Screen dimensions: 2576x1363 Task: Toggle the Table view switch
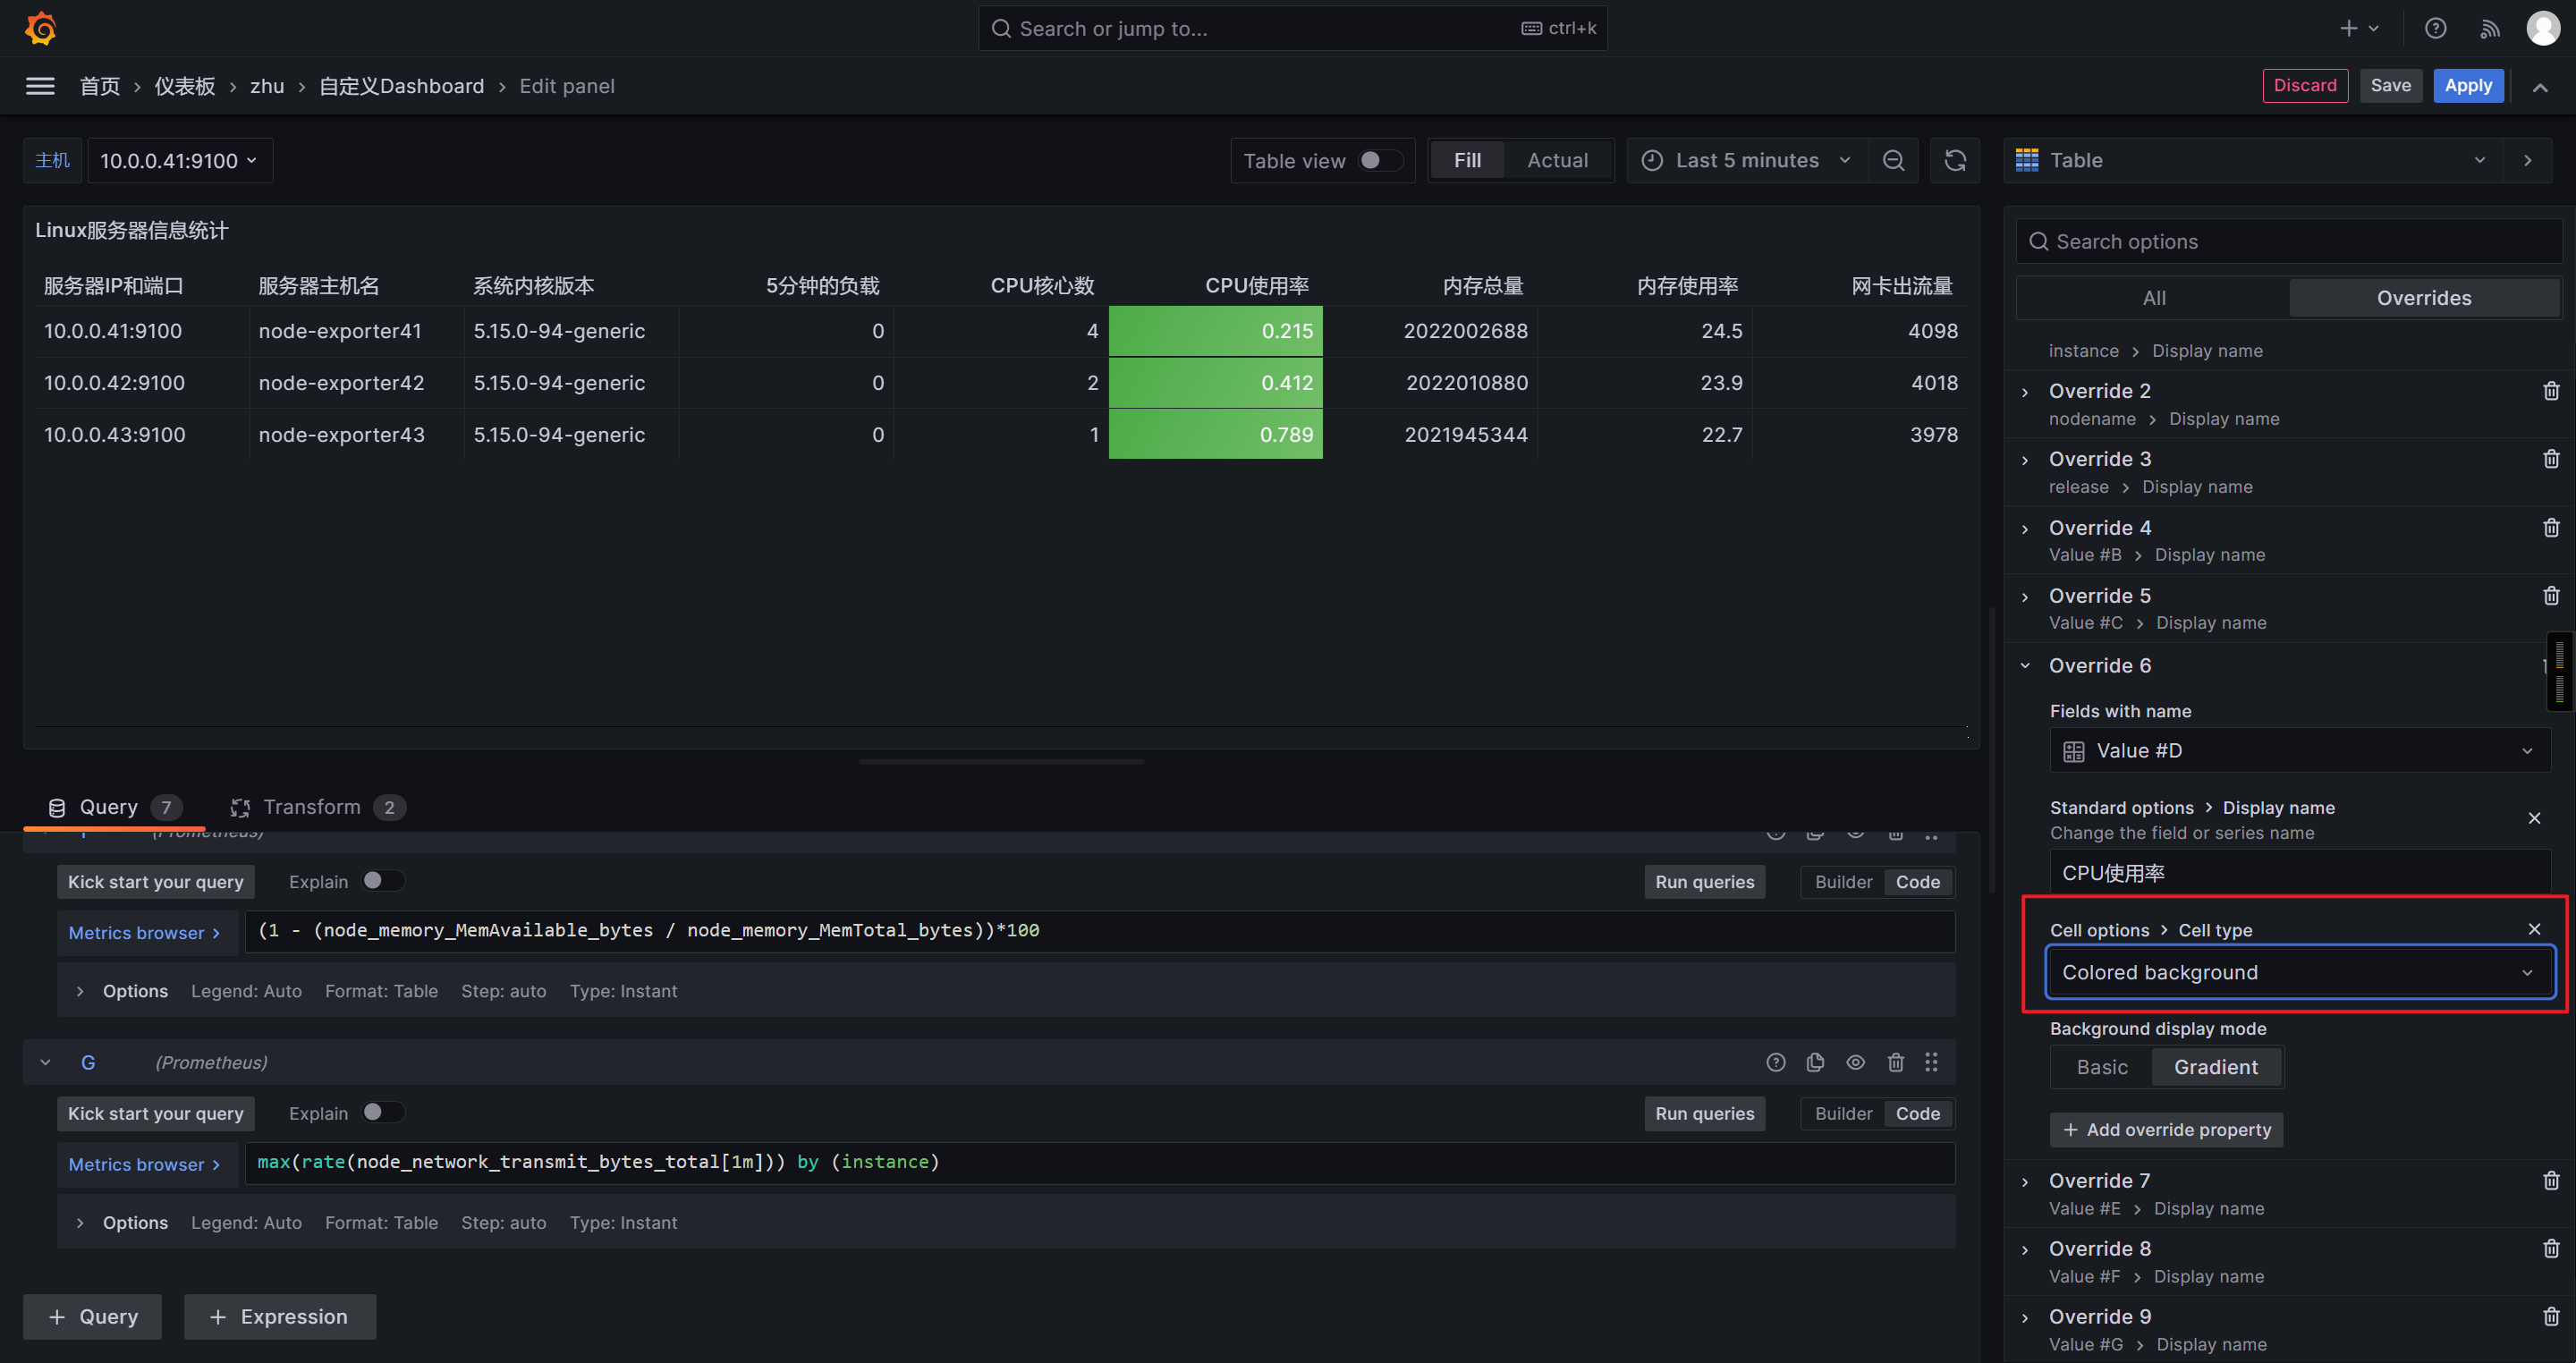[1380, 160]
